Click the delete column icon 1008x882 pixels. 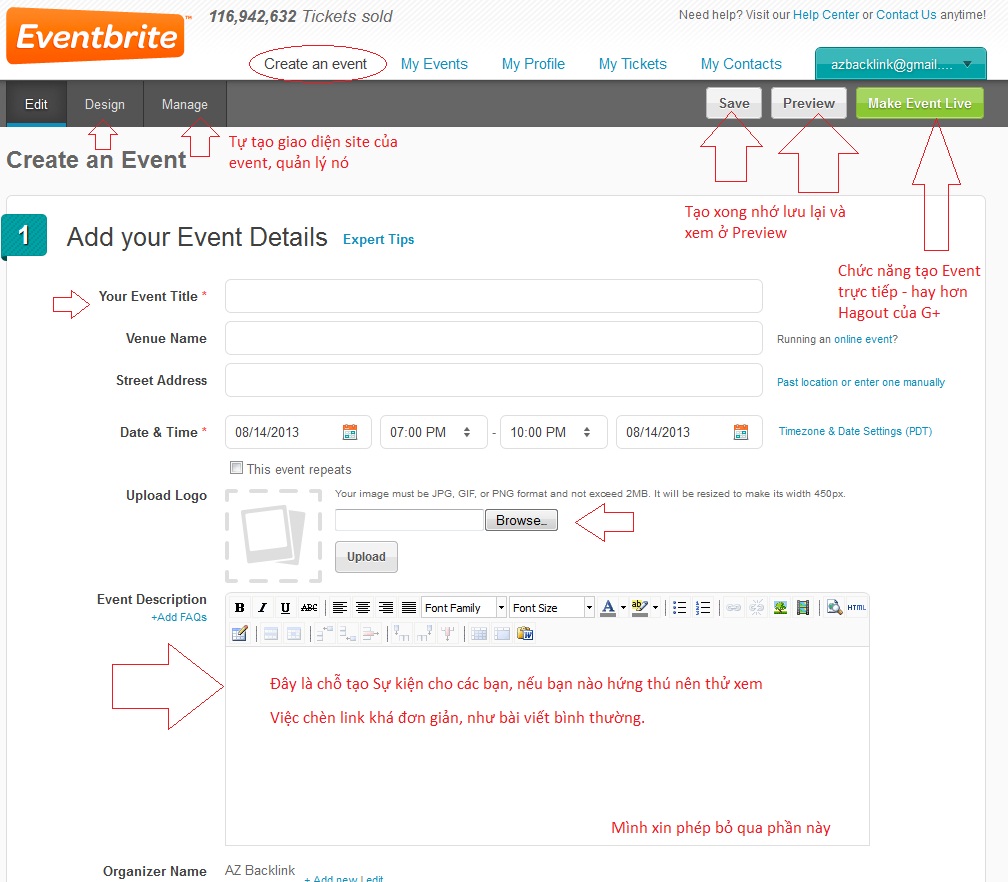(448, 634)
